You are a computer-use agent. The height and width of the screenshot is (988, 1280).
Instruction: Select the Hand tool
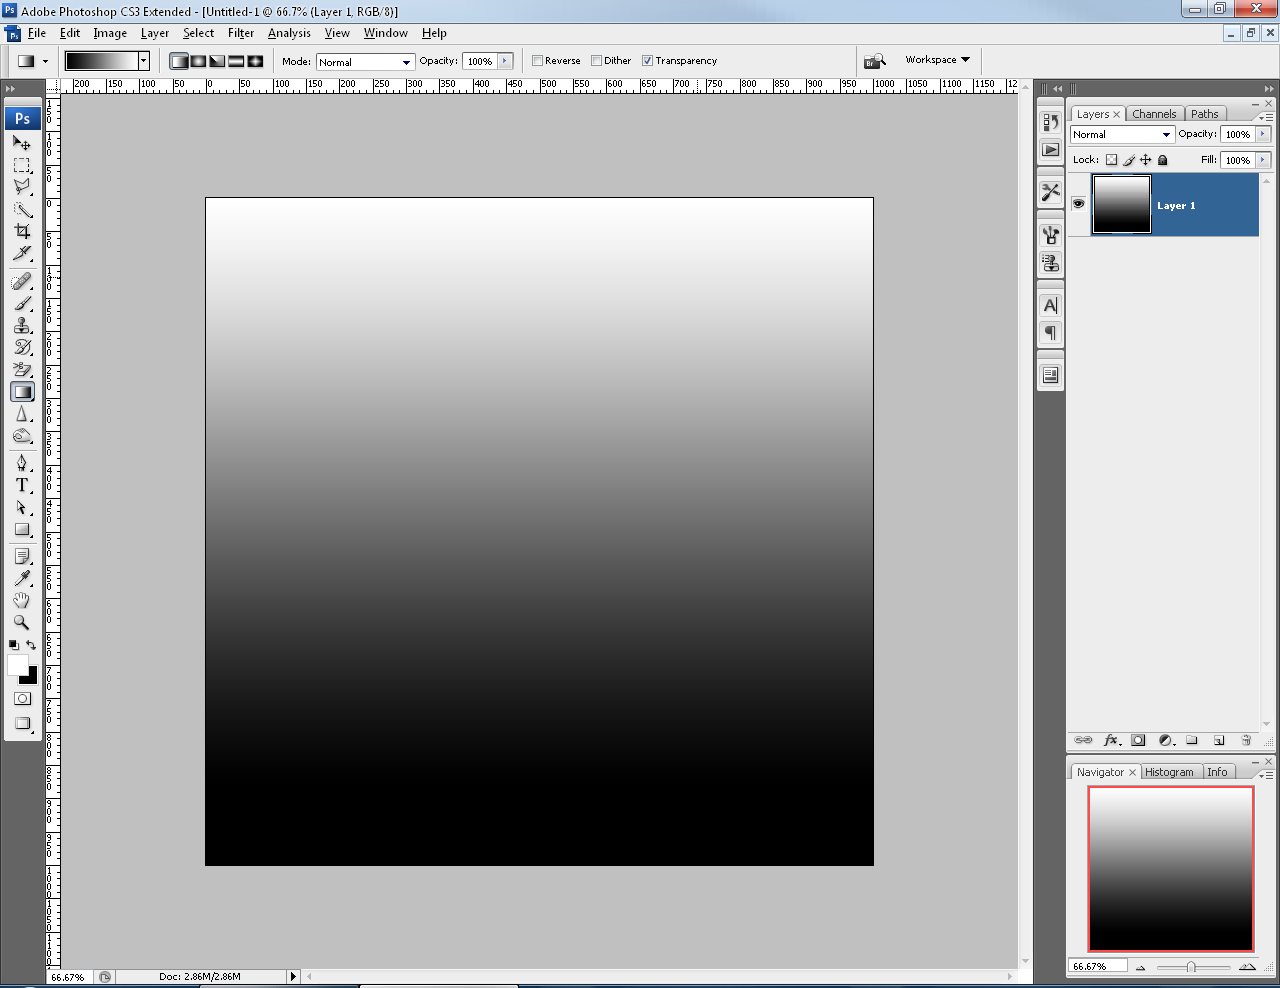click(x=22, y=600)
